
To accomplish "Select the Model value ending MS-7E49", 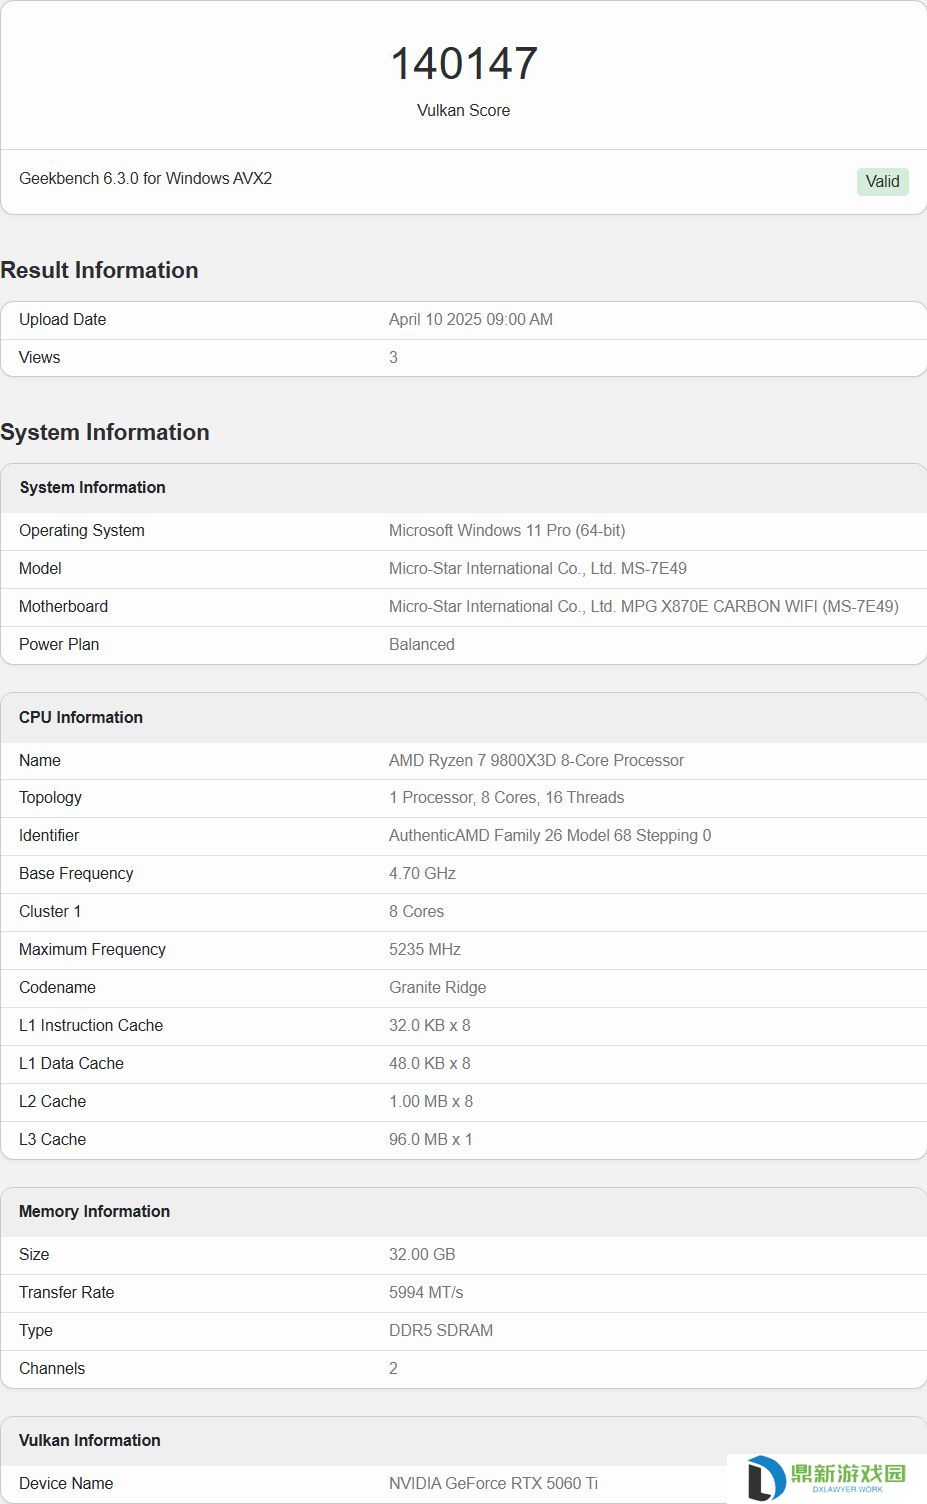I will click(538, 568).
